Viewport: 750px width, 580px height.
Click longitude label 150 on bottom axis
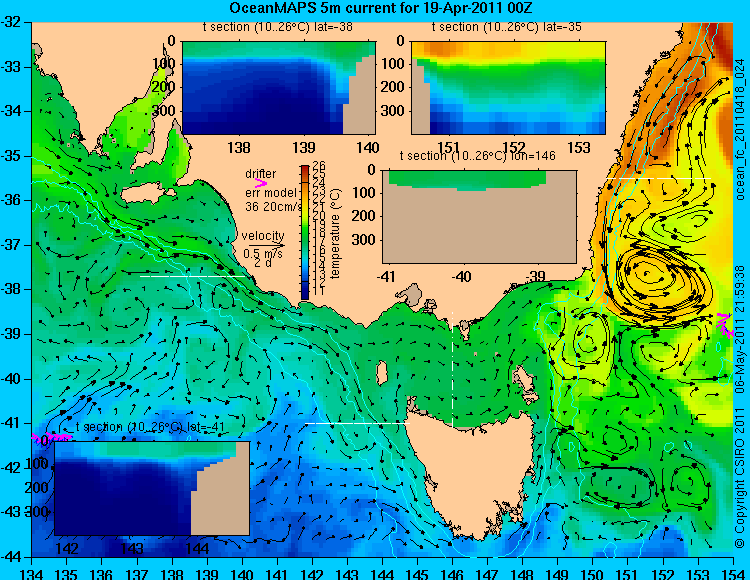[x=593, y=574]
